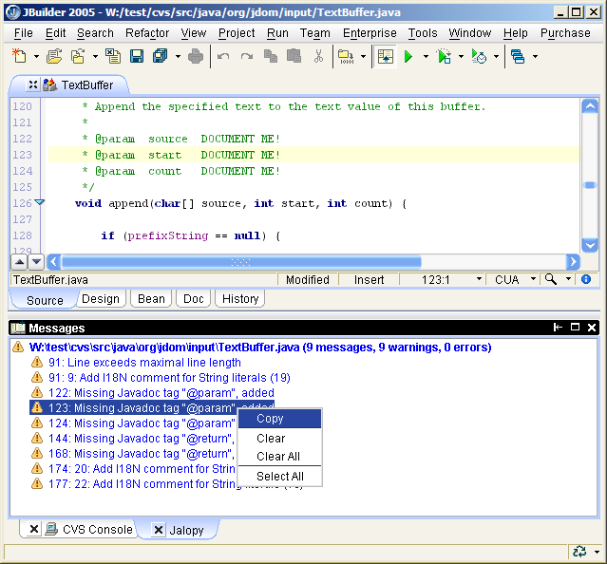This screenshot has width=607, height=564.
Task: Select message '122: Missing Javadoc tag @param'
Action: 161,393
